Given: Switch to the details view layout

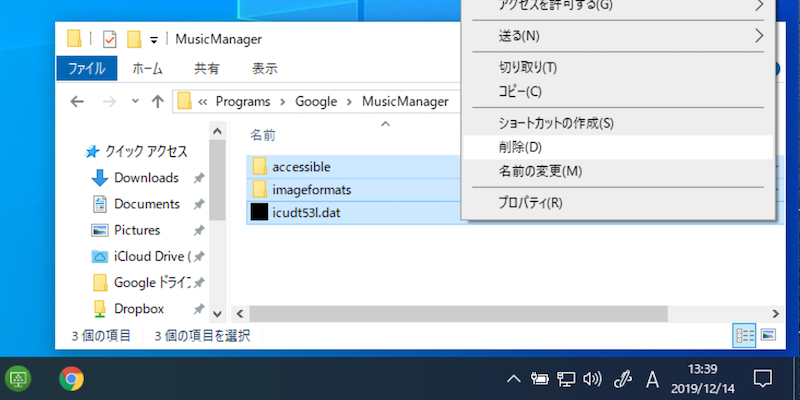Looking at the screenshot, I should pos(745,335).
